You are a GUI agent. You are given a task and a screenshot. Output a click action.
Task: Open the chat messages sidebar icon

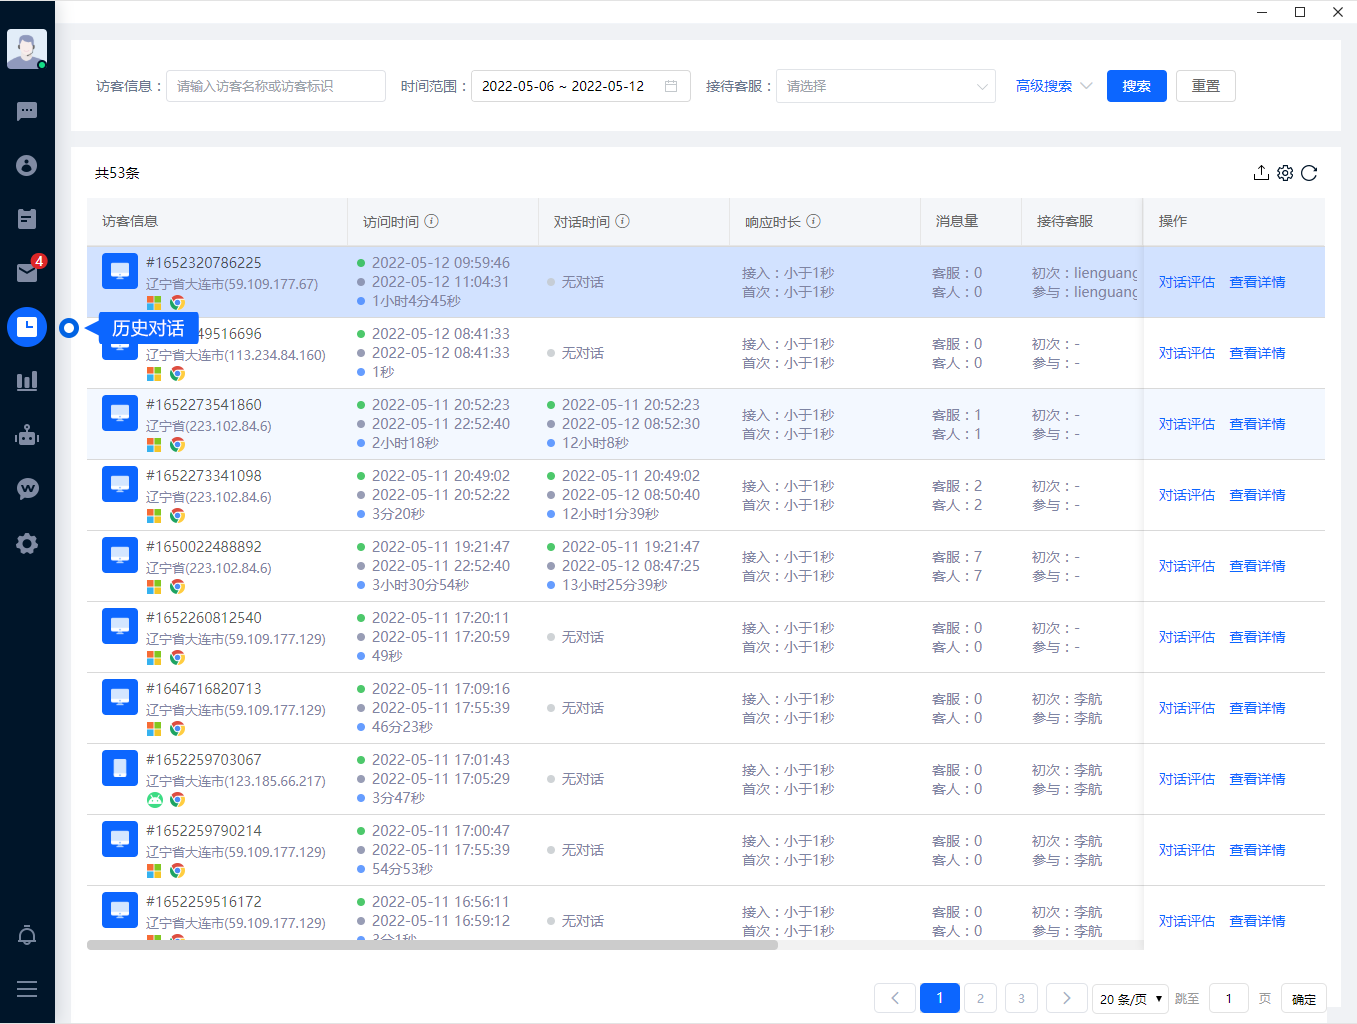click(x=27, y=111)
